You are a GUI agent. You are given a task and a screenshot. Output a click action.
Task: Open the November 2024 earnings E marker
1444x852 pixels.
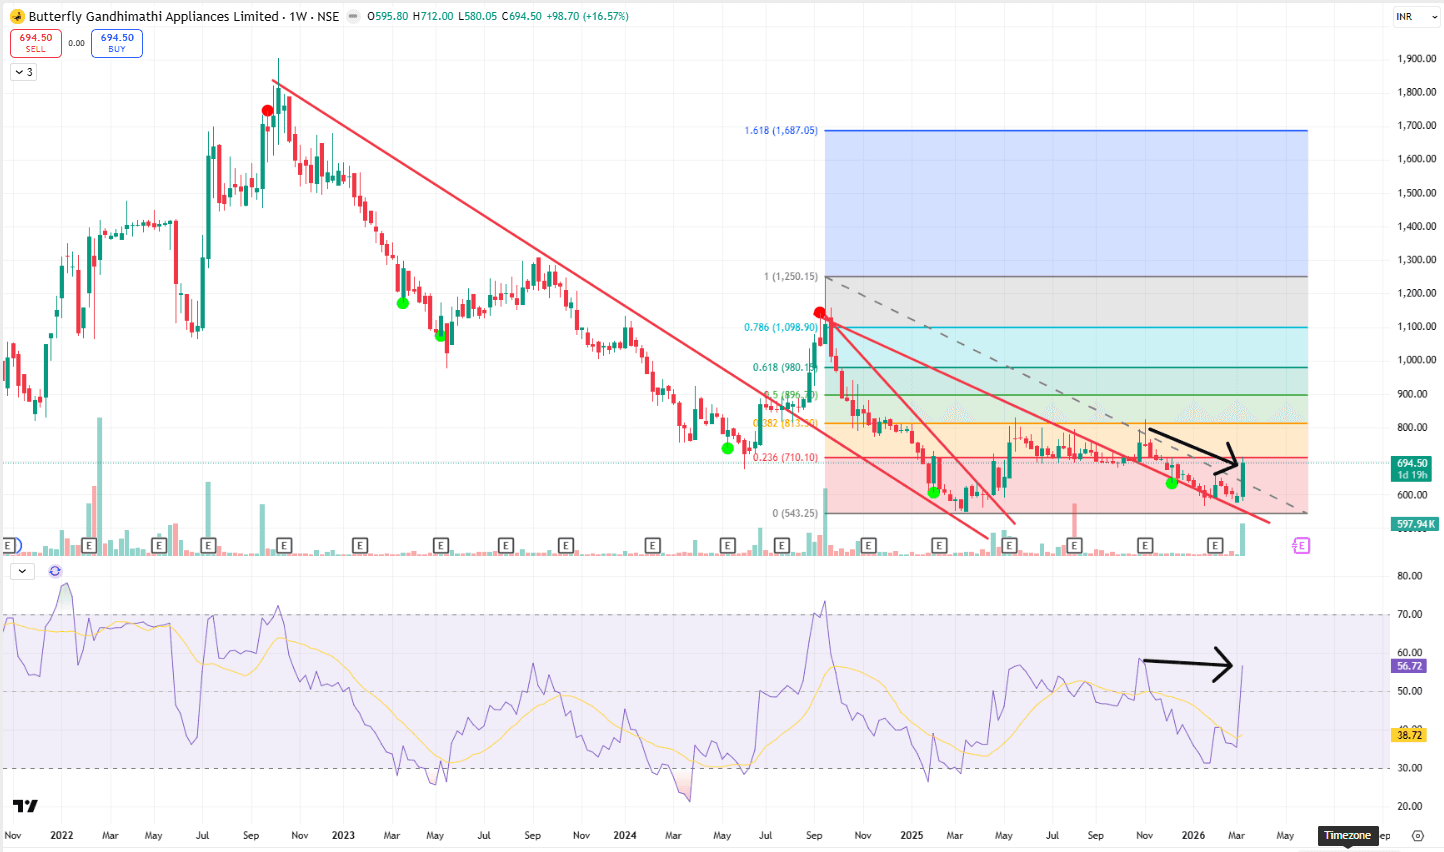868,545
